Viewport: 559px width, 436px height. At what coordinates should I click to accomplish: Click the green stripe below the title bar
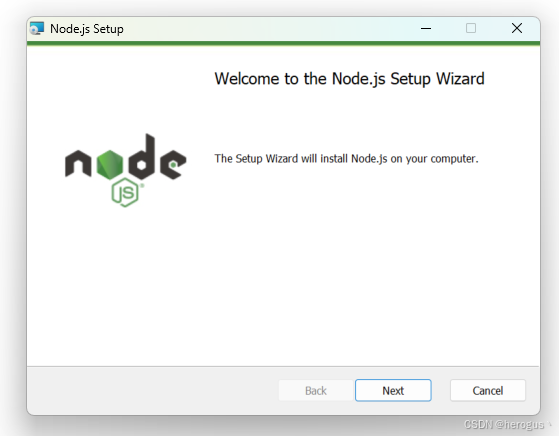click(283, 43)
